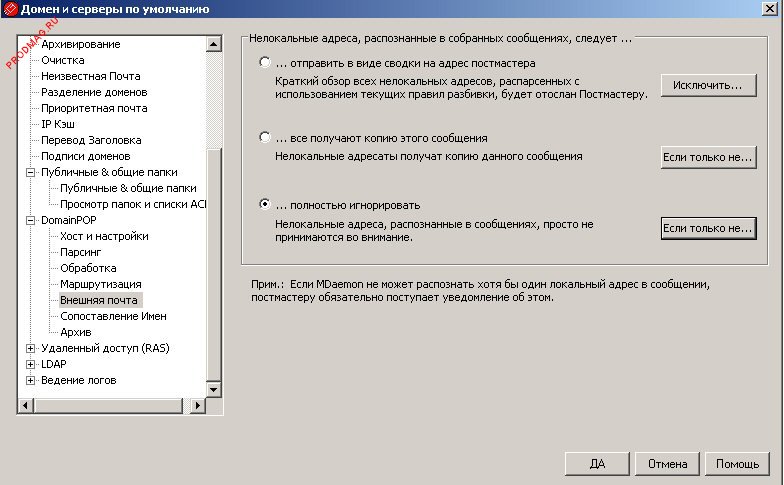Click the tree's vertical scrollbar up arrow
Viewport: 784px width, 485px height.
213,45
